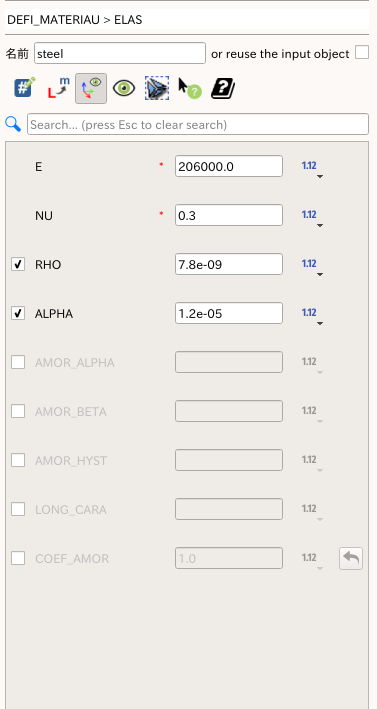Viewport: 377px width, 709px height.
Task: Click the 名前 name label
Action: tap(17, 54)
